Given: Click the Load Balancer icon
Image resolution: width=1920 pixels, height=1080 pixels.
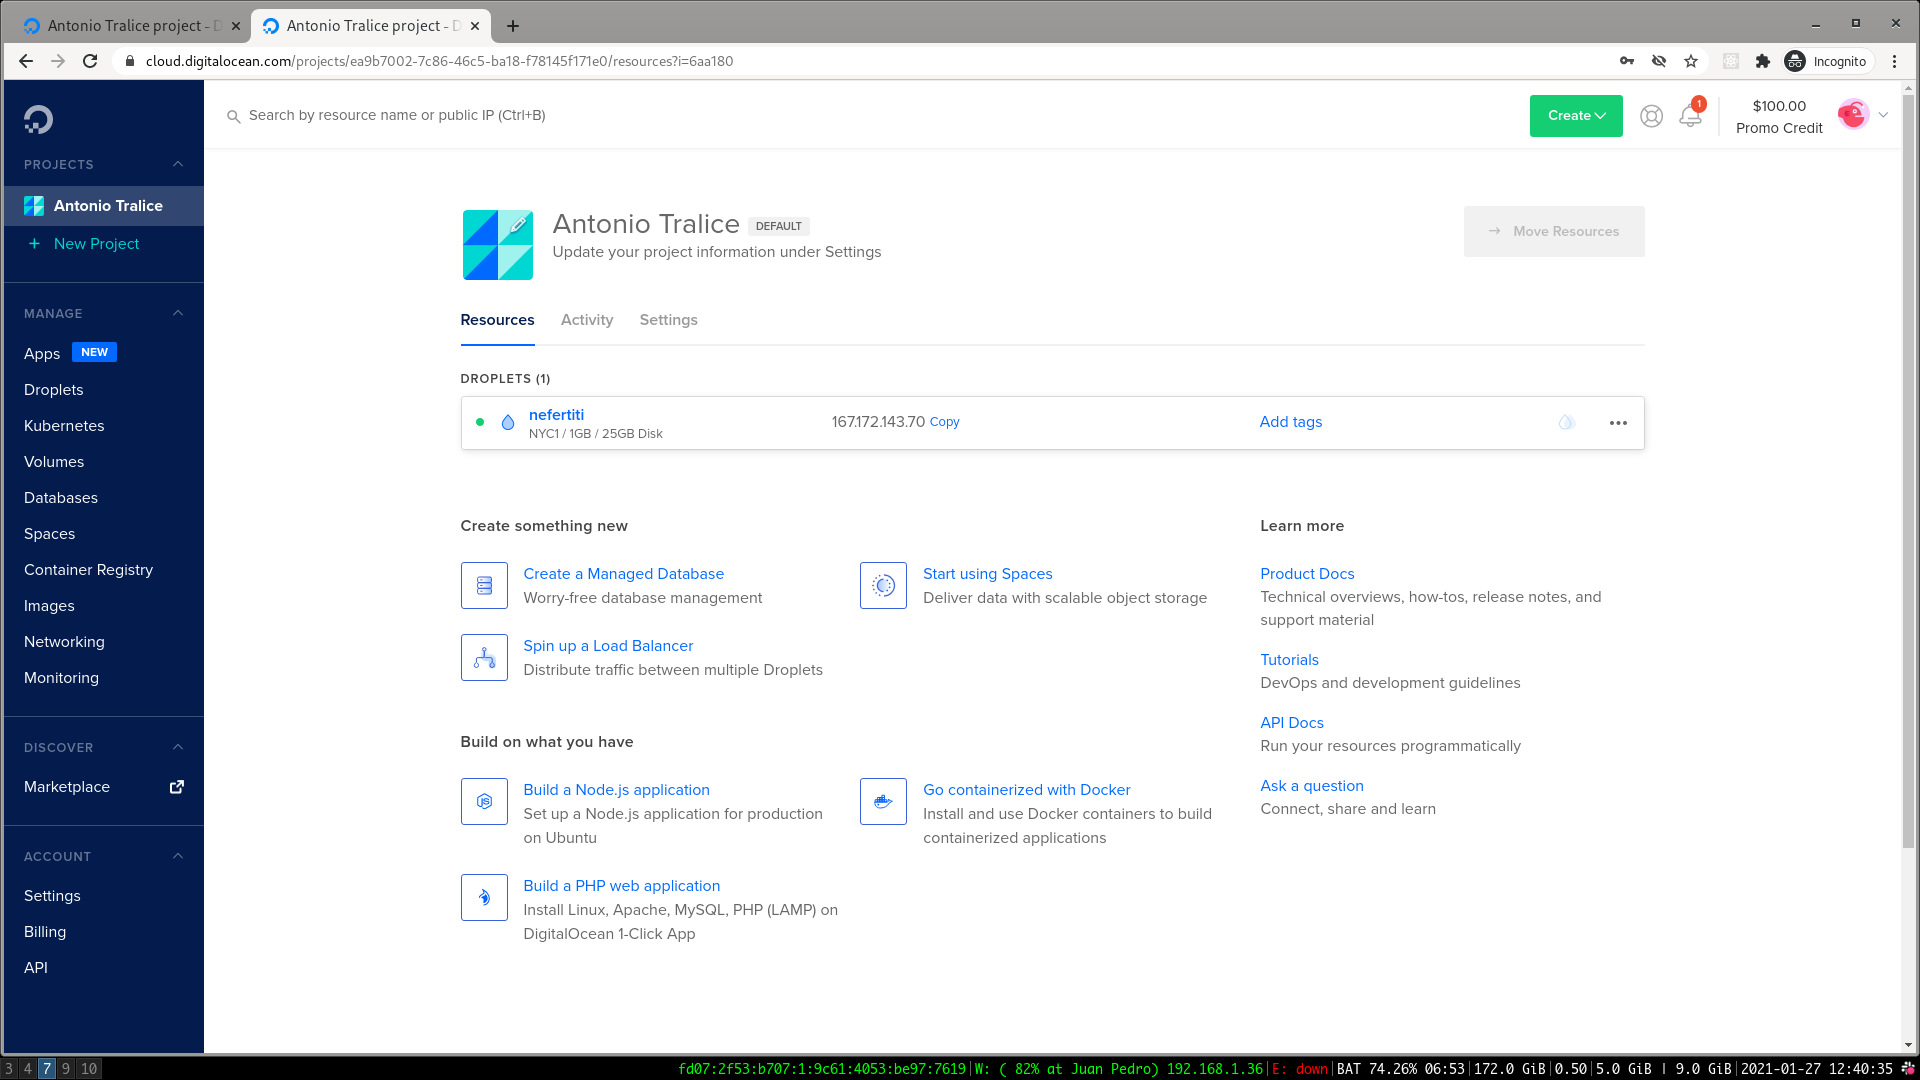Looking at the screenshot, I should pyautogui.click(x=484, y=658).
